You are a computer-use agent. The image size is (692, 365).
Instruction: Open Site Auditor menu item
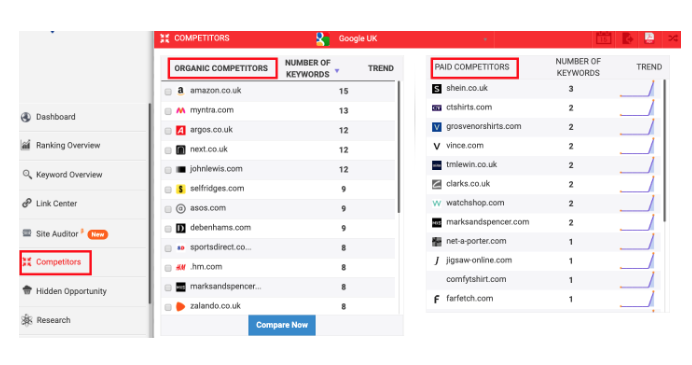[57, 234]
